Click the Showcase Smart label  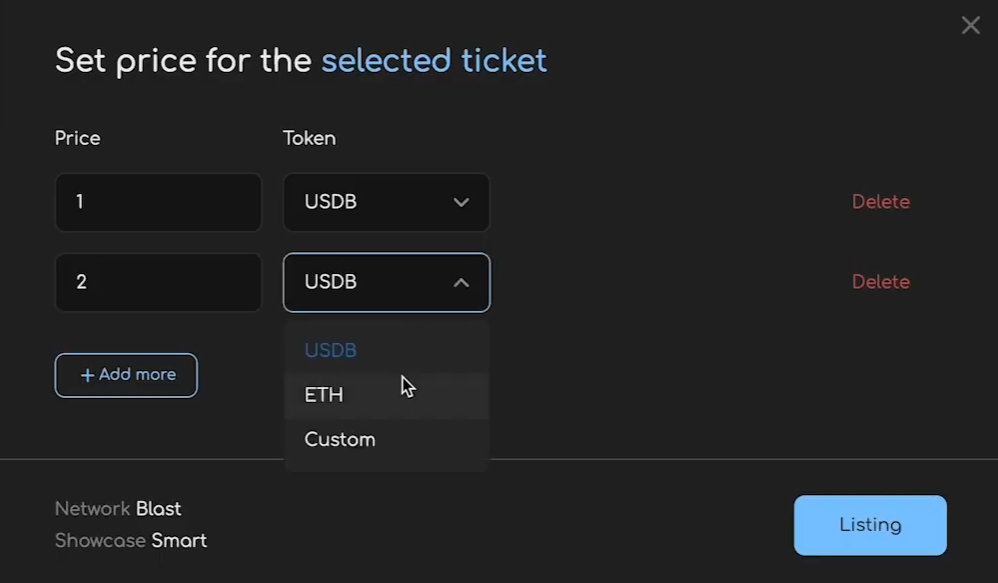(x=130, y=540)
